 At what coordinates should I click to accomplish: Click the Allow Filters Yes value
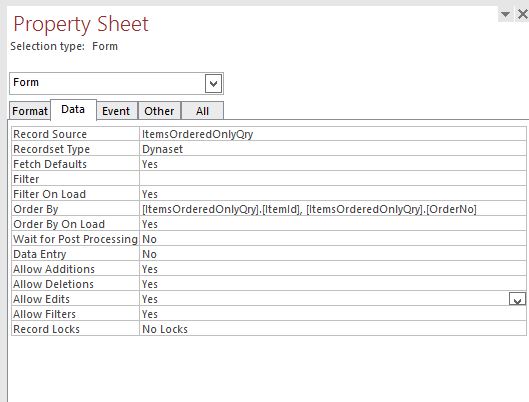(333, 314)
